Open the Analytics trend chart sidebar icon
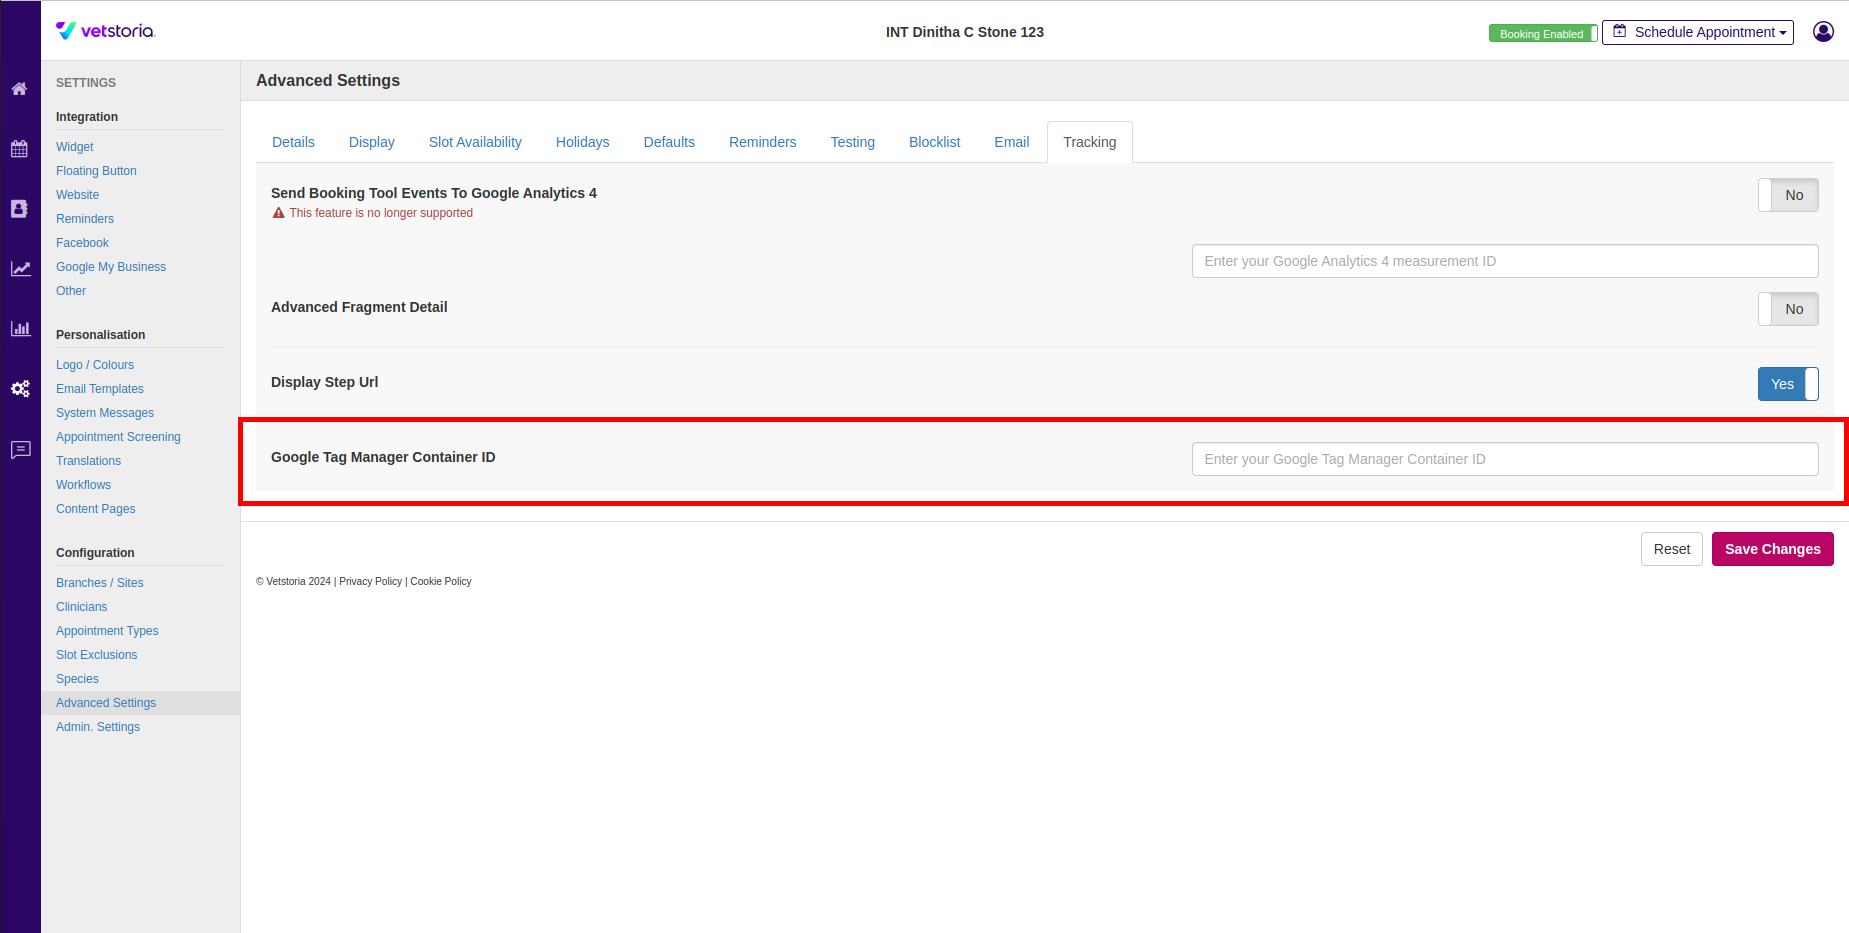 tap(20, 268)
